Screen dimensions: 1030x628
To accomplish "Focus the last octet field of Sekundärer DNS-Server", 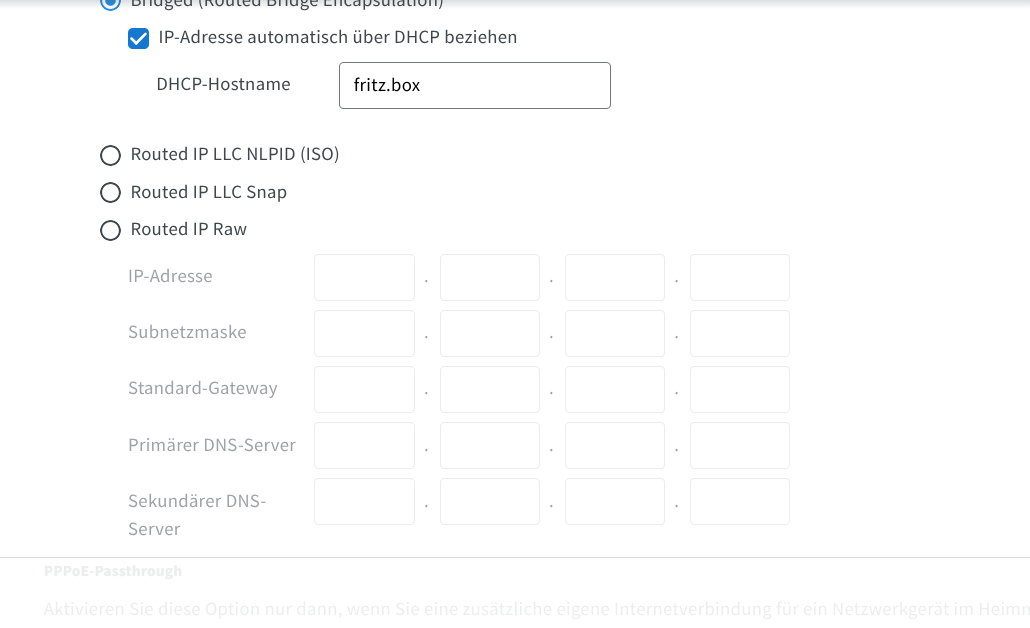I will coord(740,501).
